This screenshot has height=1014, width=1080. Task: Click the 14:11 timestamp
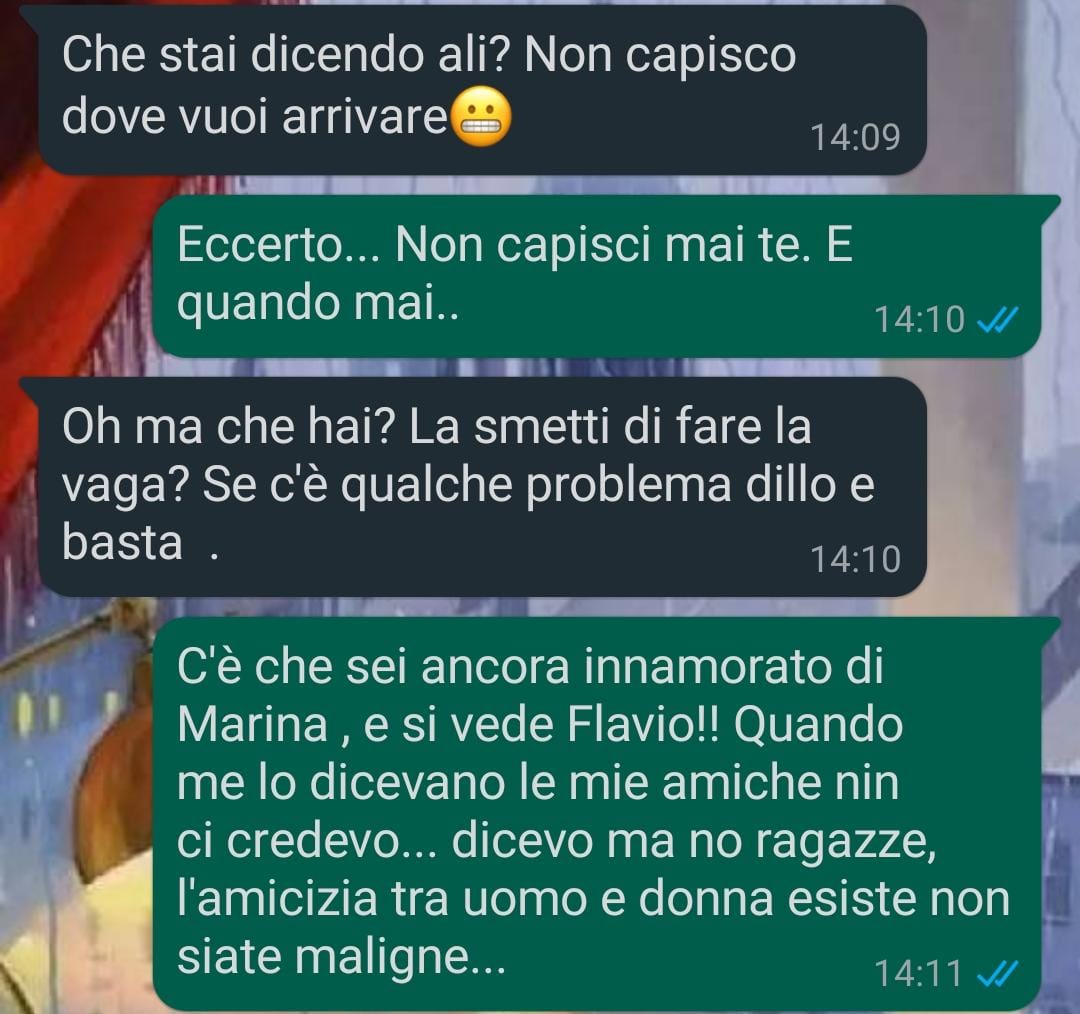pyautogui.click(x=919, y=973)
